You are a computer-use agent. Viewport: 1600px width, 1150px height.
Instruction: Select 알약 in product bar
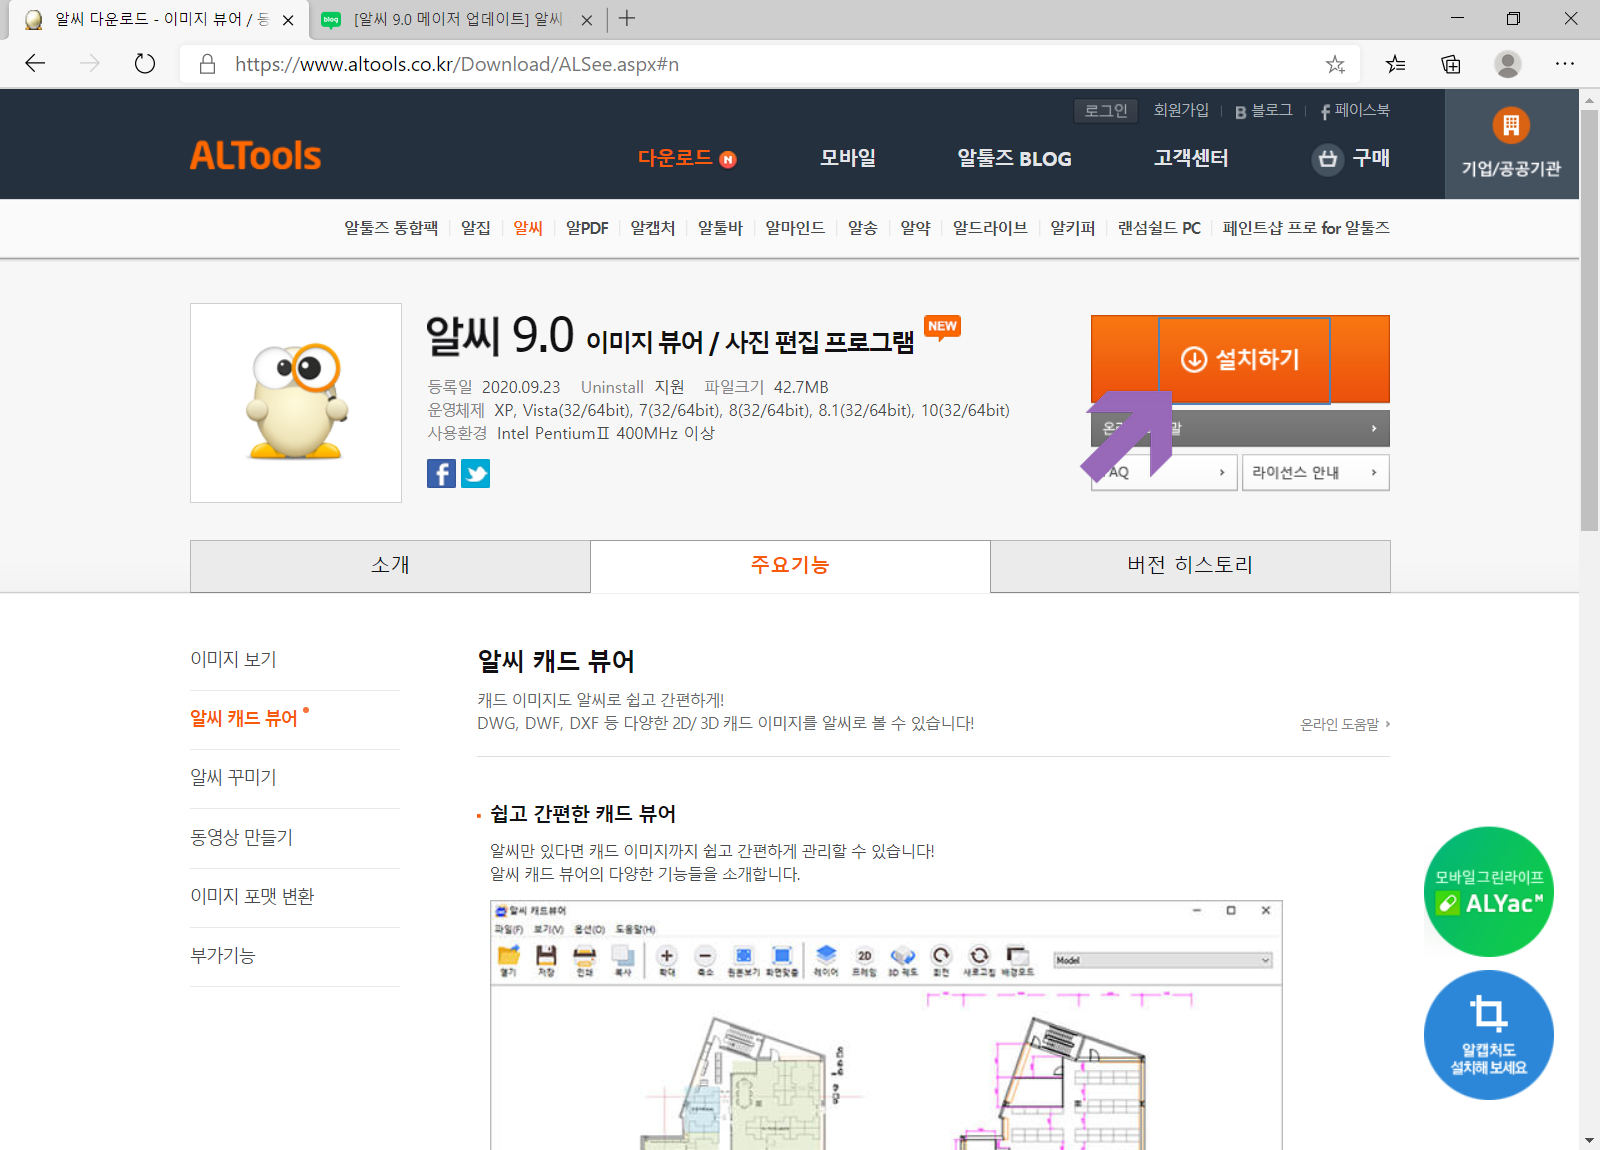tap(915, 228)
